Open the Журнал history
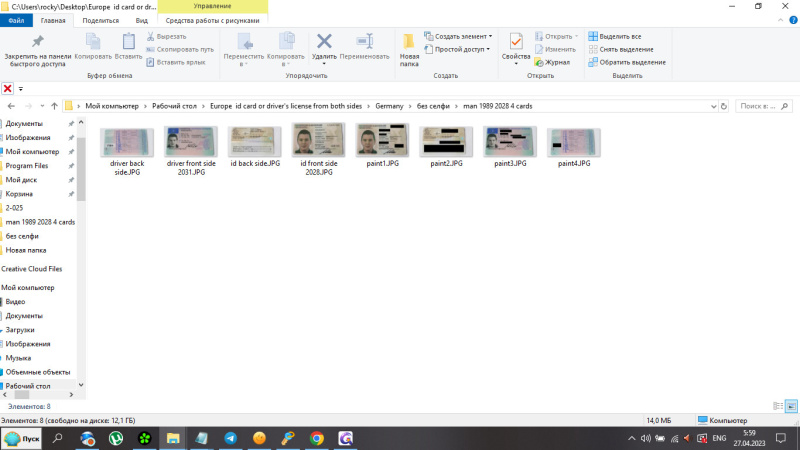This screenshot has width=800, height=450. click(552, 62)
